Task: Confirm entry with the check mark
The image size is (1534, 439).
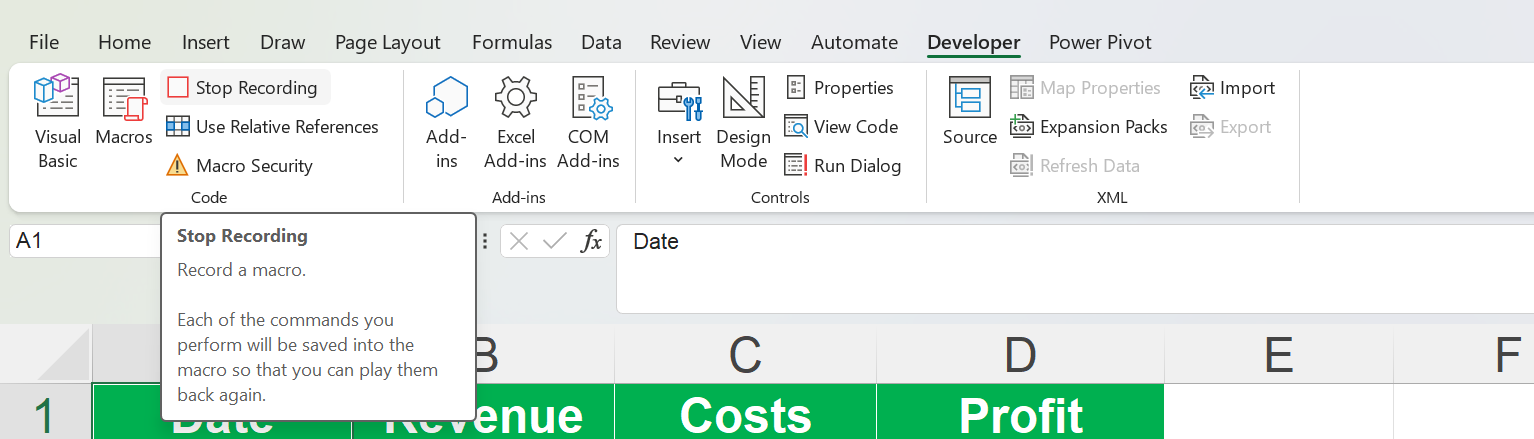Action: point(554,241)
